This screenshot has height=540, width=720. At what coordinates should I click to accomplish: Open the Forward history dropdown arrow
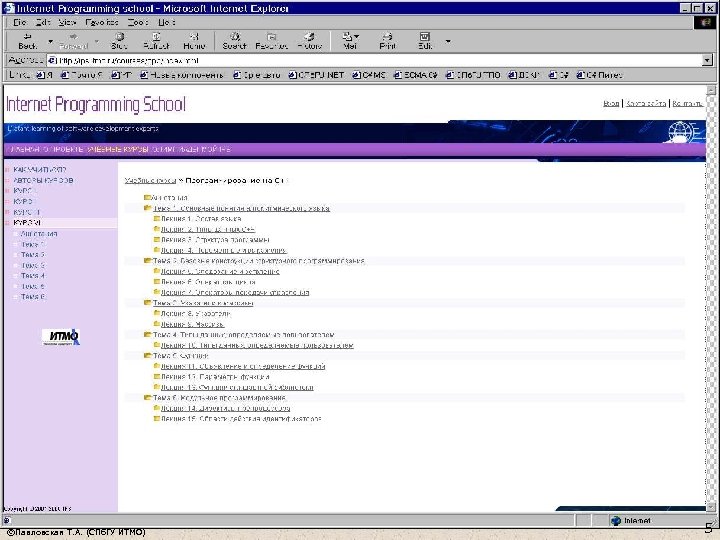click(x=96, y=41)
